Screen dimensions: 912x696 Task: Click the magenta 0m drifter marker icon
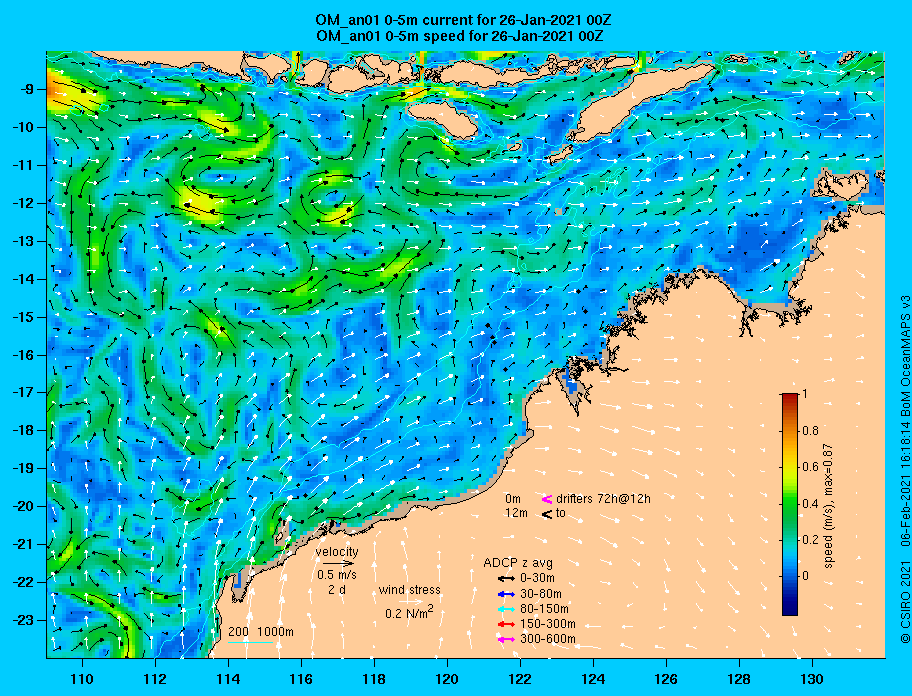(547, 499)
